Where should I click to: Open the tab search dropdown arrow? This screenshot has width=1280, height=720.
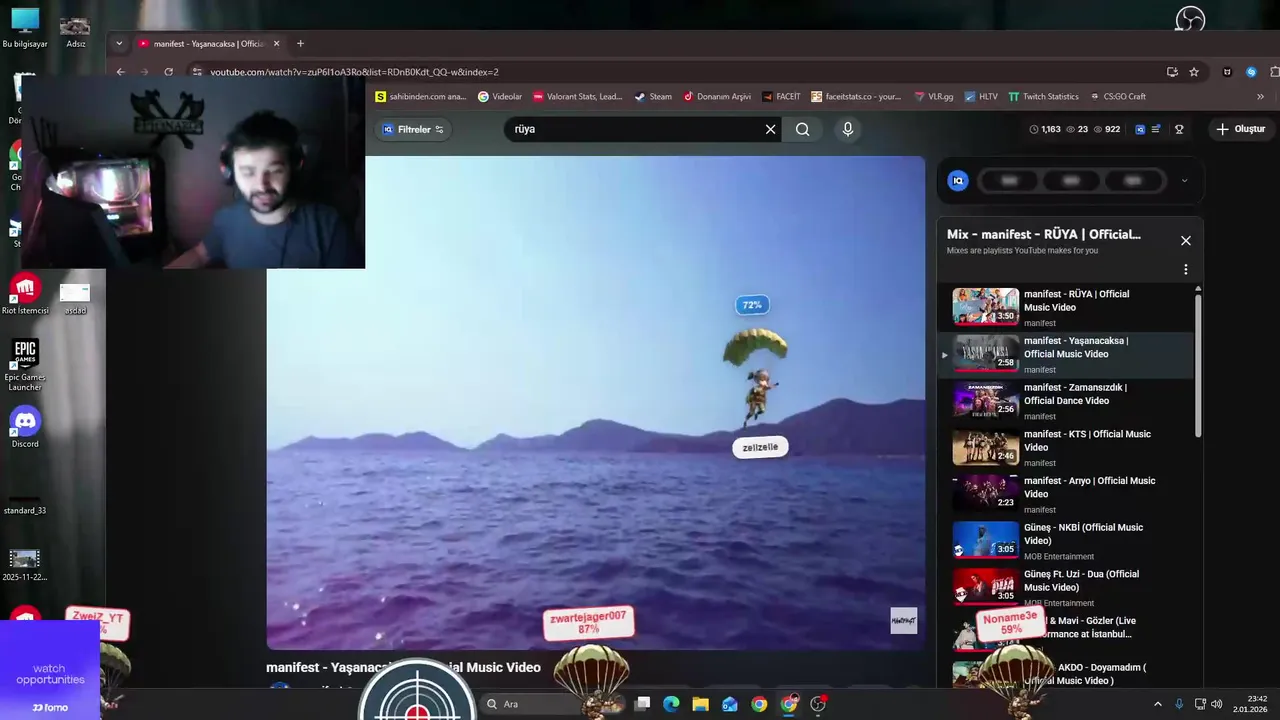[x=119, y=43]
